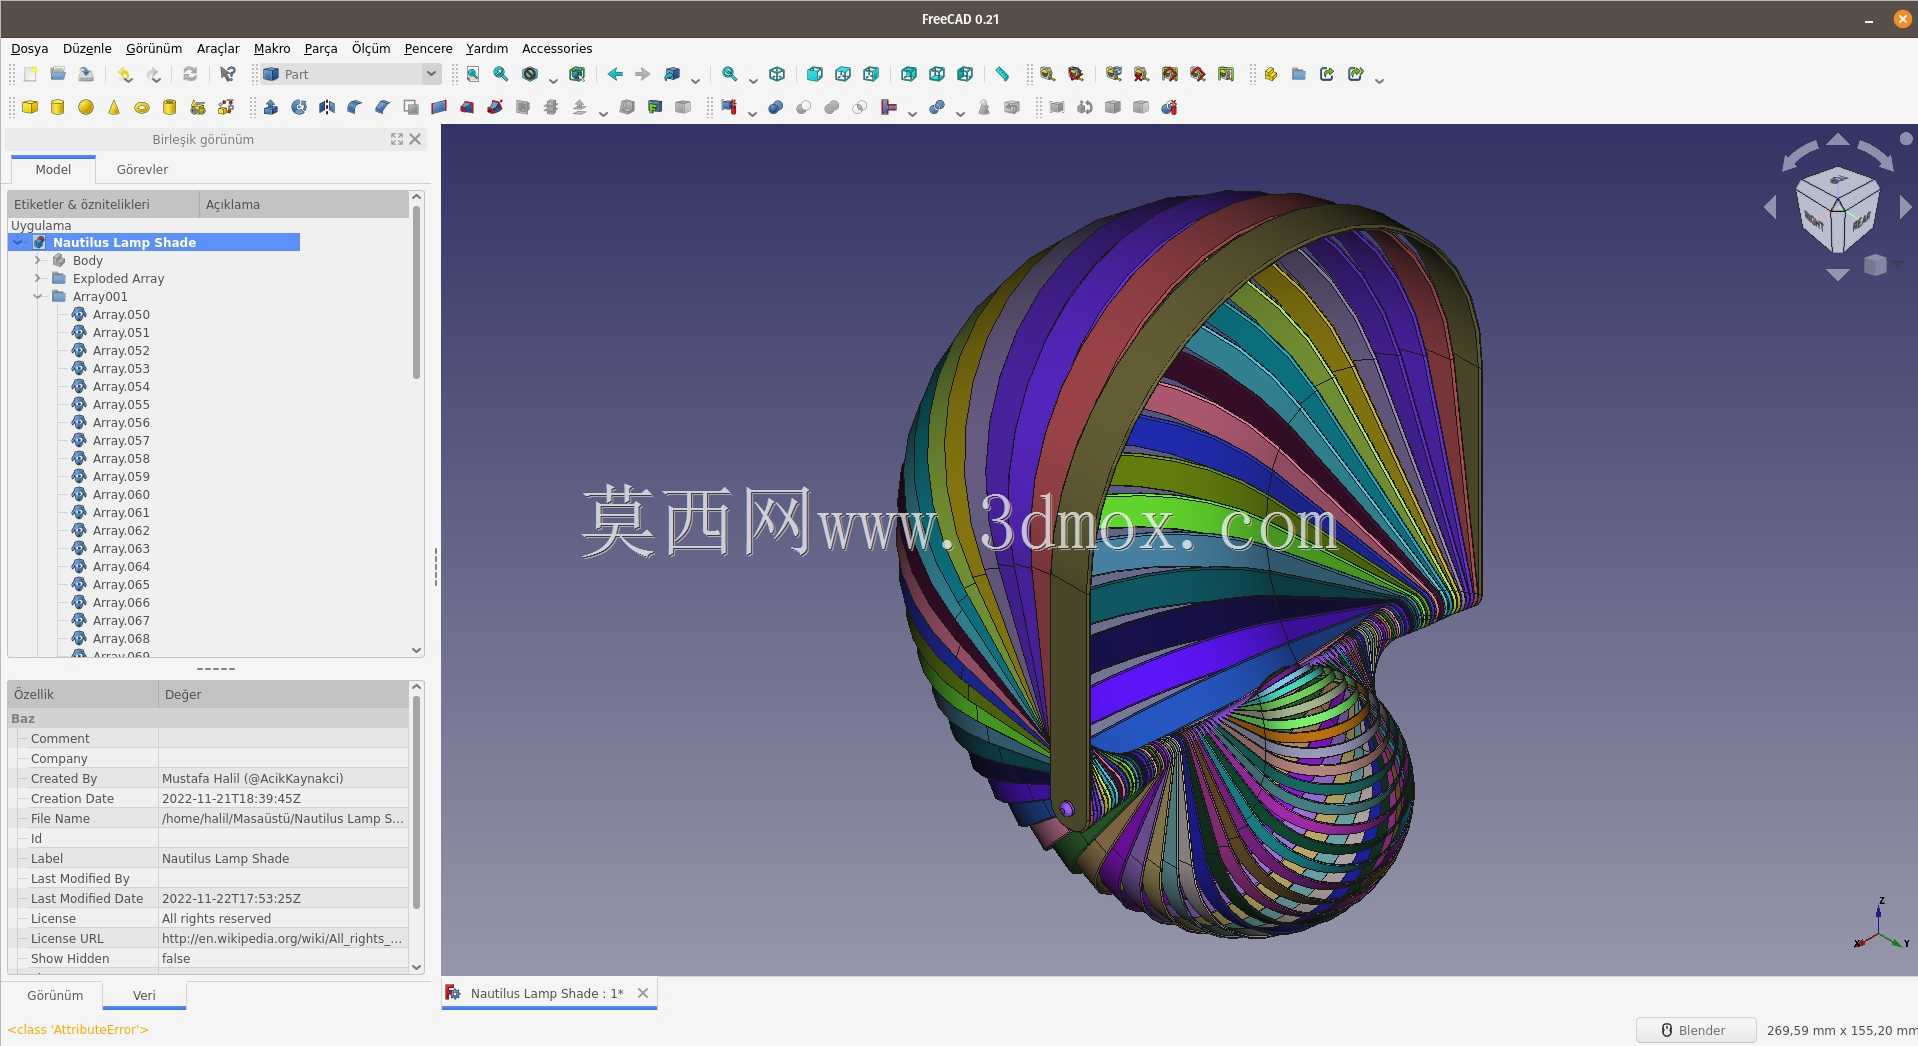The width and height of the screenshot is (1918, 1046).
Task: Collapse the Nautilus Lamp Shade document node
Action: click(x=18, y=242)
